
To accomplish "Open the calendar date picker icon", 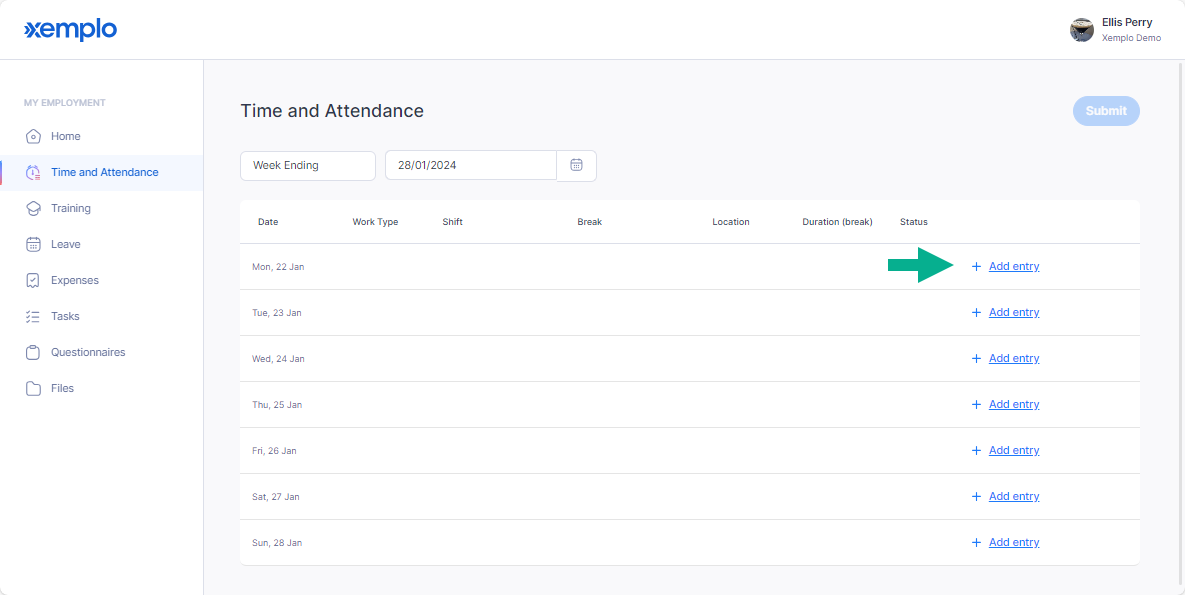I will [577, 166].
